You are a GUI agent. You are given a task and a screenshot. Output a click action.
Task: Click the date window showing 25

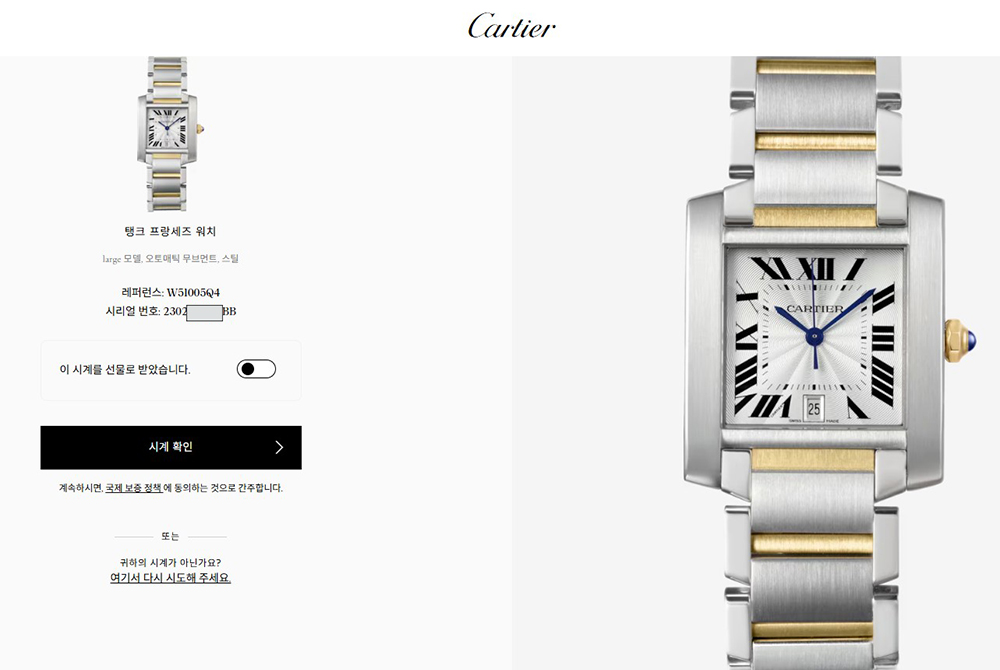814,409
